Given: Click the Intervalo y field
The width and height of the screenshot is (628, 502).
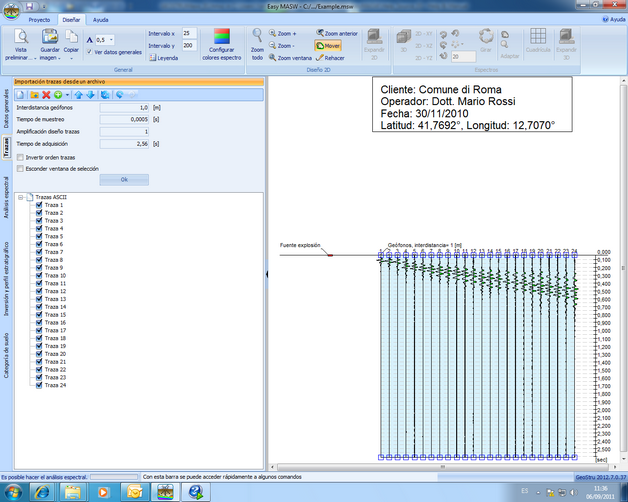Looking at the screenshot, I should (x=189, y=46).
